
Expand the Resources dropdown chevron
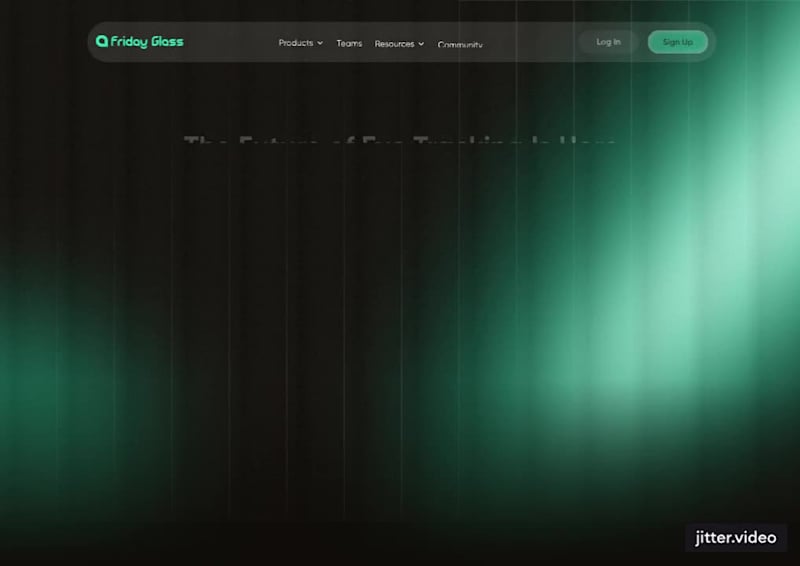421,44
